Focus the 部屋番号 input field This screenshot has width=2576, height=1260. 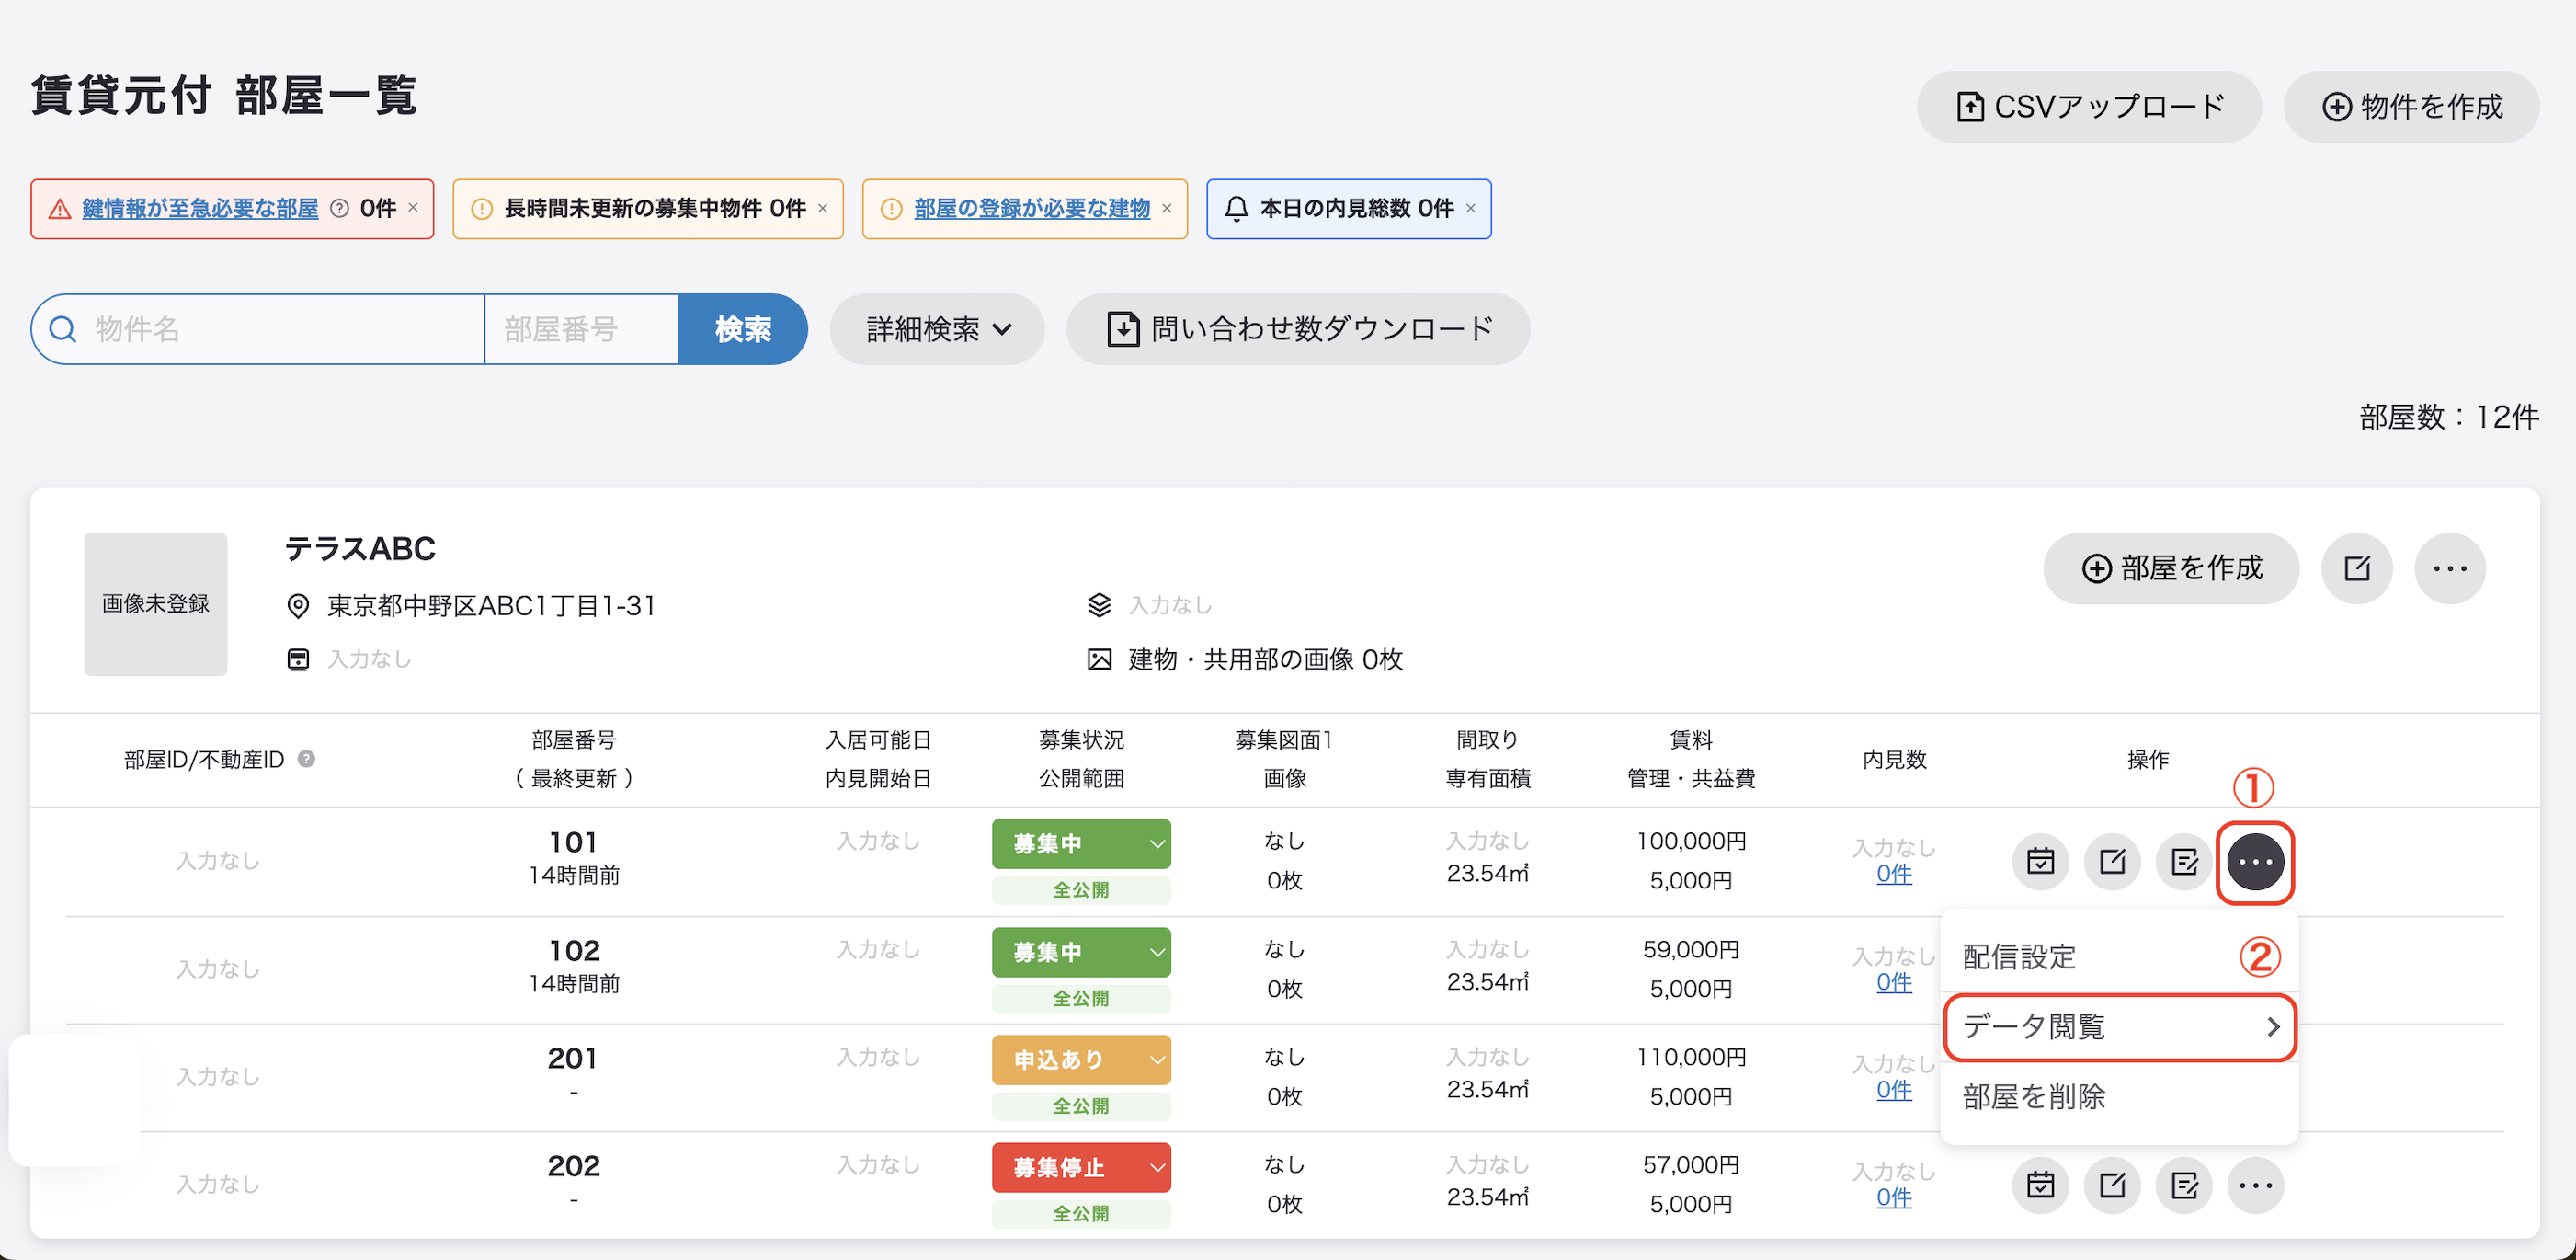coord(582,329)
